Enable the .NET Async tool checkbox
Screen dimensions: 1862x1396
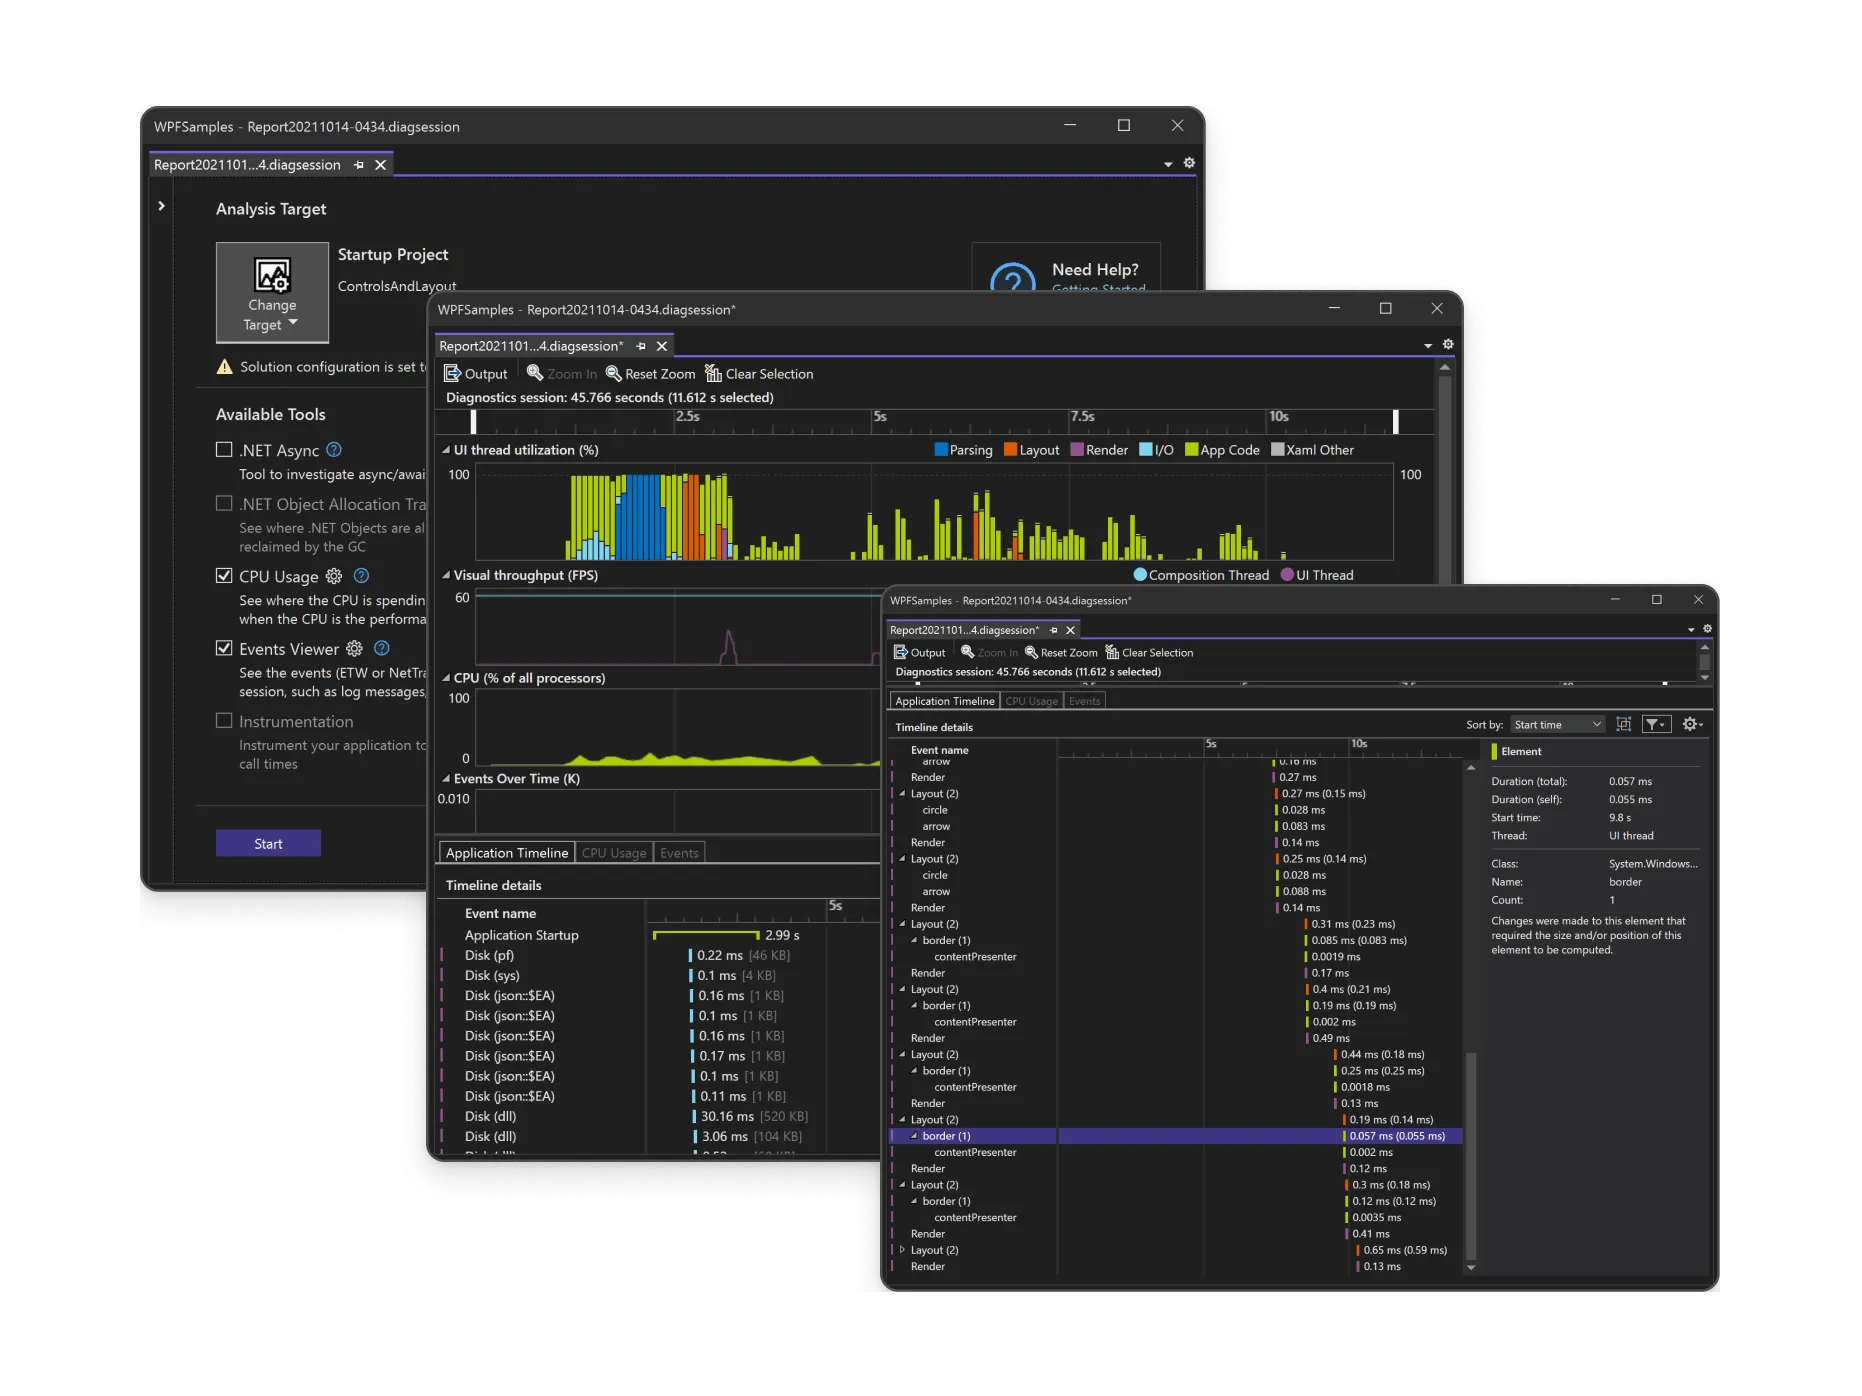pyautogui.click(x=224, y=450)
